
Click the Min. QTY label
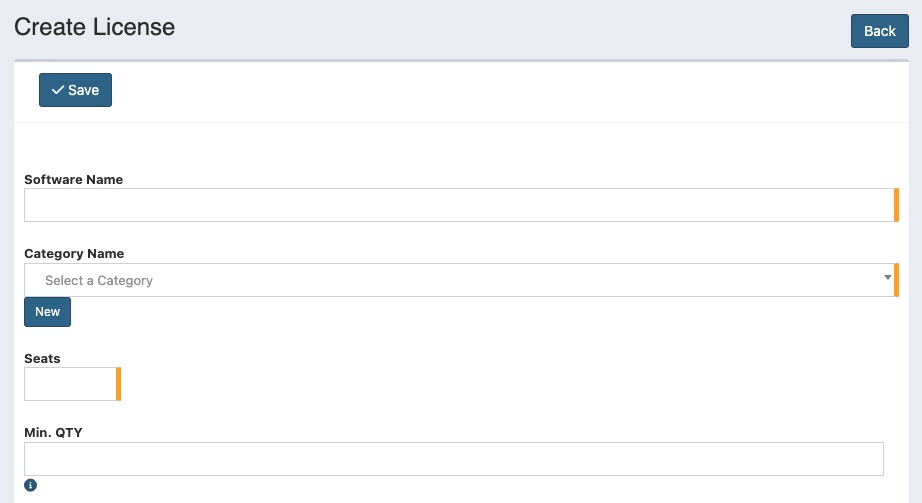click(x=53, y=432)
